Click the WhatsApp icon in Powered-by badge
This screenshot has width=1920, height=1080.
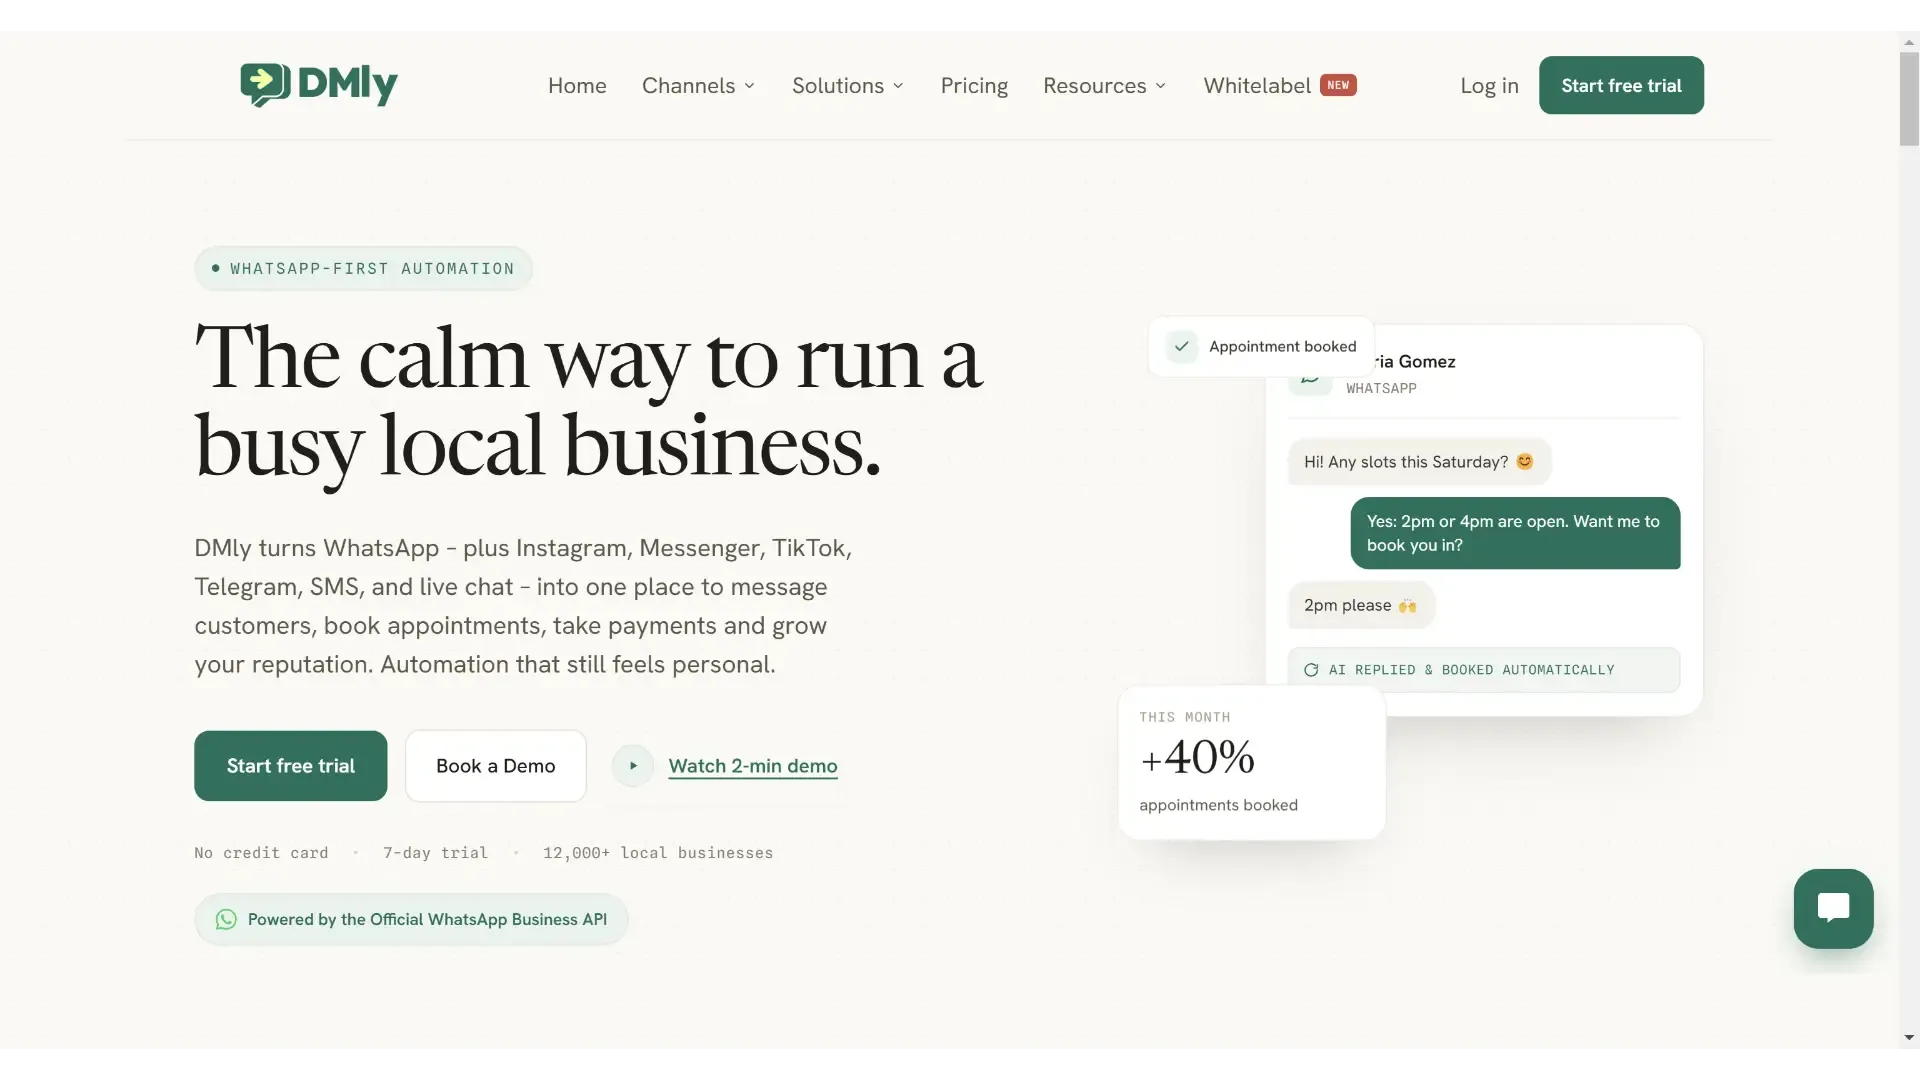pos(227,919)
